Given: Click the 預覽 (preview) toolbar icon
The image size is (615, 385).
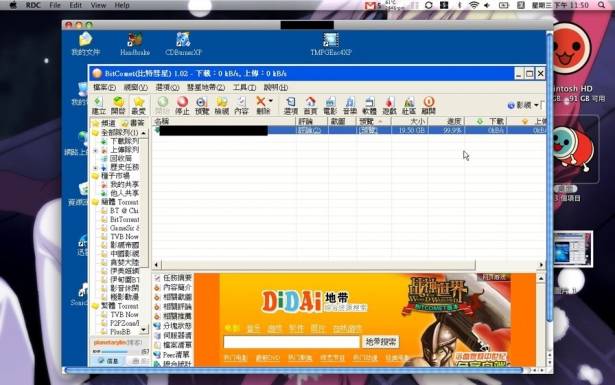Looking at the screenshot, I should [x=202, y=105].
